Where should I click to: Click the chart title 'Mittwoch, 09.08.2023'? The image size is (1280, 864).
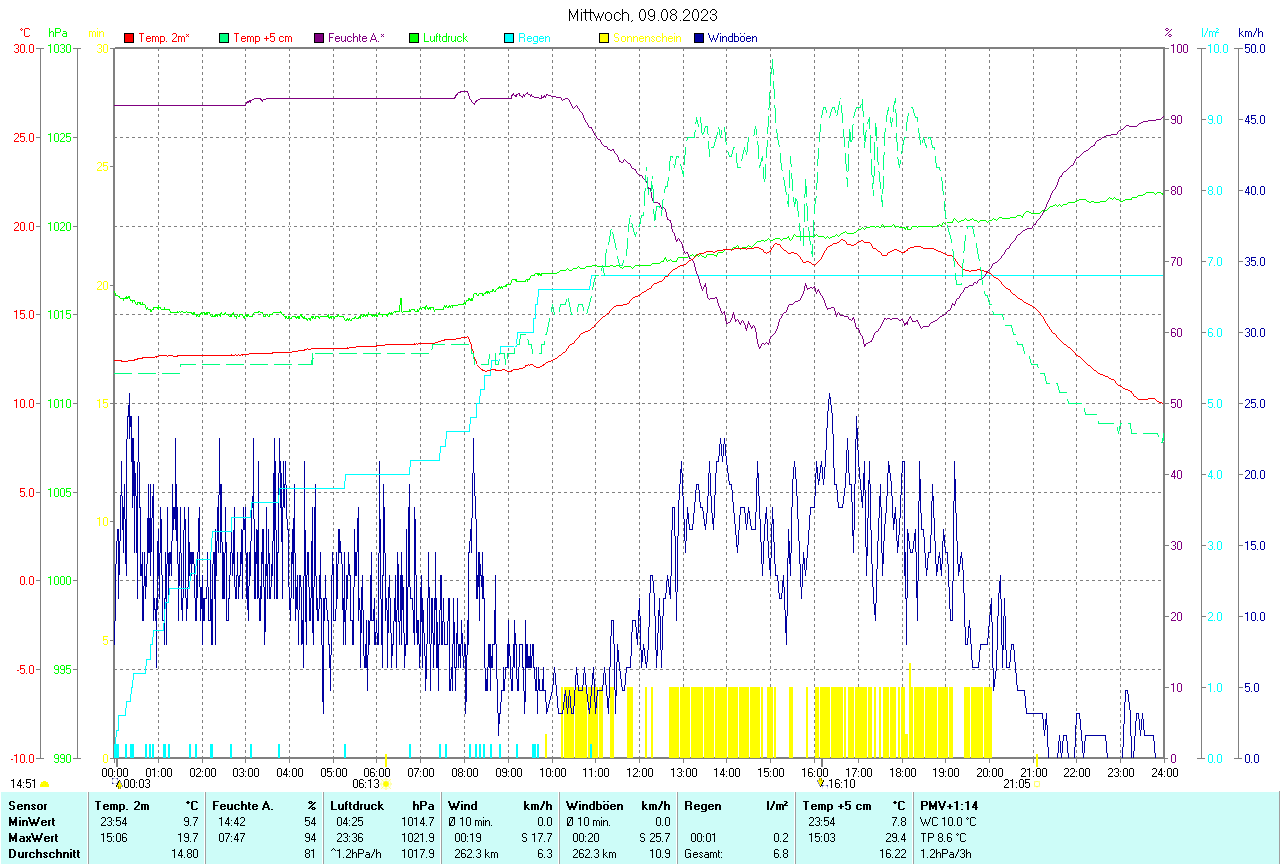642,15
